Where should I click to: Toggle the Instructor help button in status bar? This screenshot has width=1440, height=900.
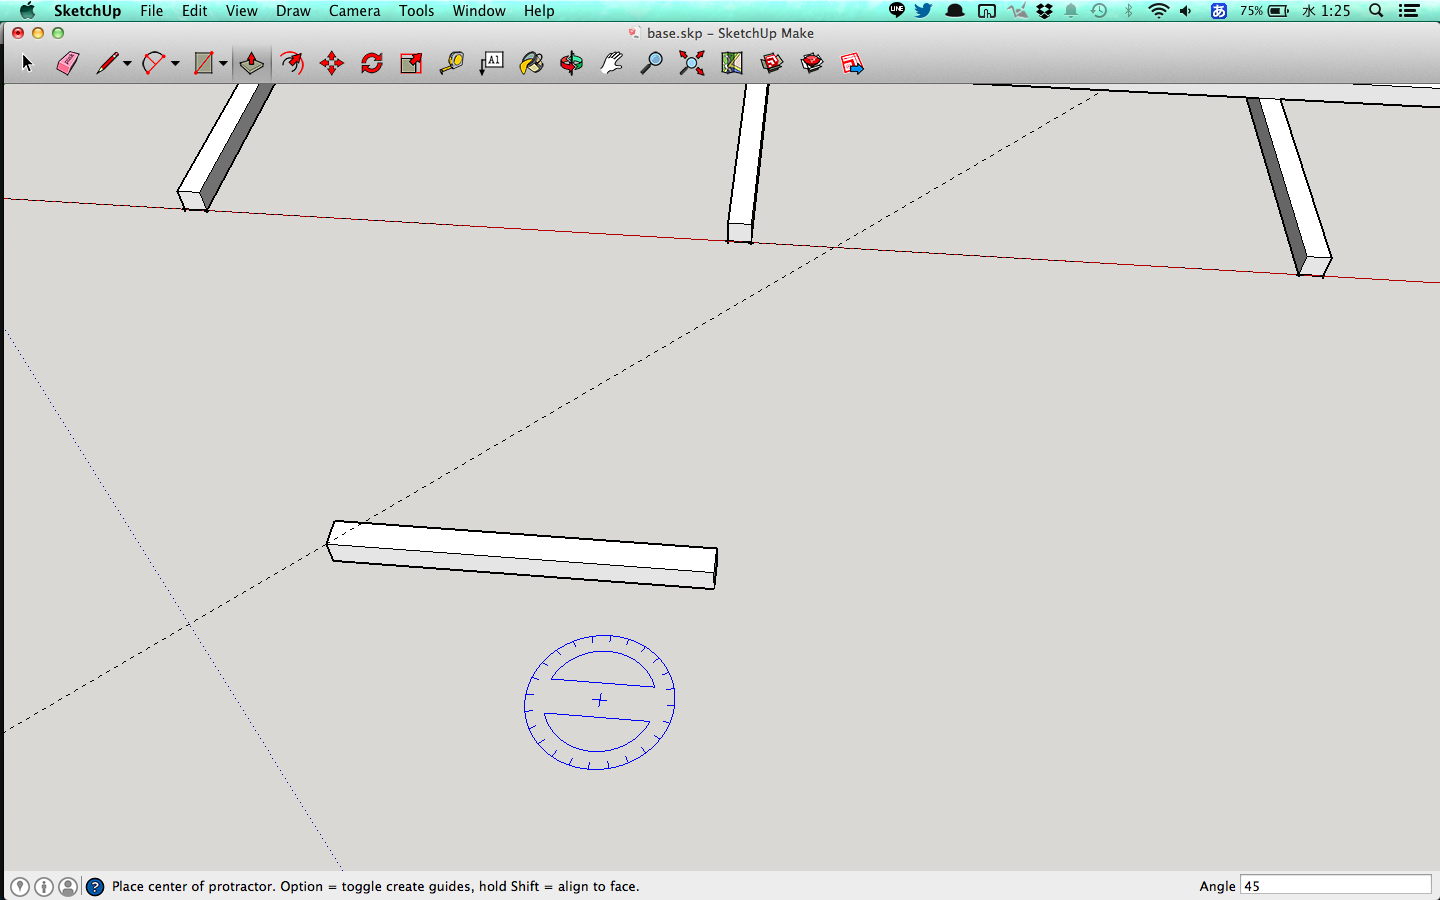point(95,887)
